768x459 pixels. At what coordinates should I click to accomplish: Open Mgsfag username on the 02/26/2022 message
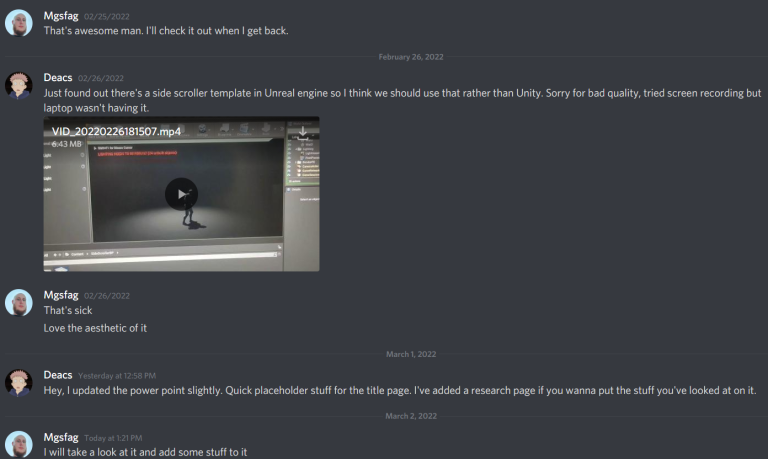[x=61, y=295]
